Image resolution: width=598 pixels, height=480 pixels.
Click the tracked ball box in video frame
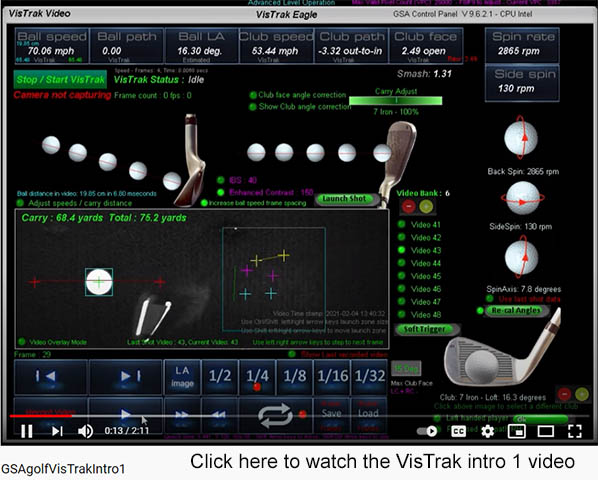(x=99, y=282)
